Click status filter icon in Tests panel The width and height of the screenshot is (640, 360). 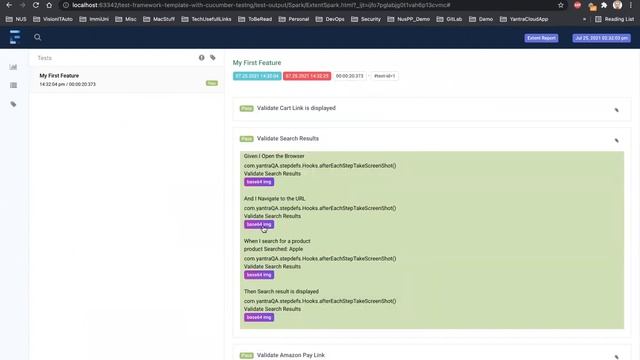[x=202, y=58]
